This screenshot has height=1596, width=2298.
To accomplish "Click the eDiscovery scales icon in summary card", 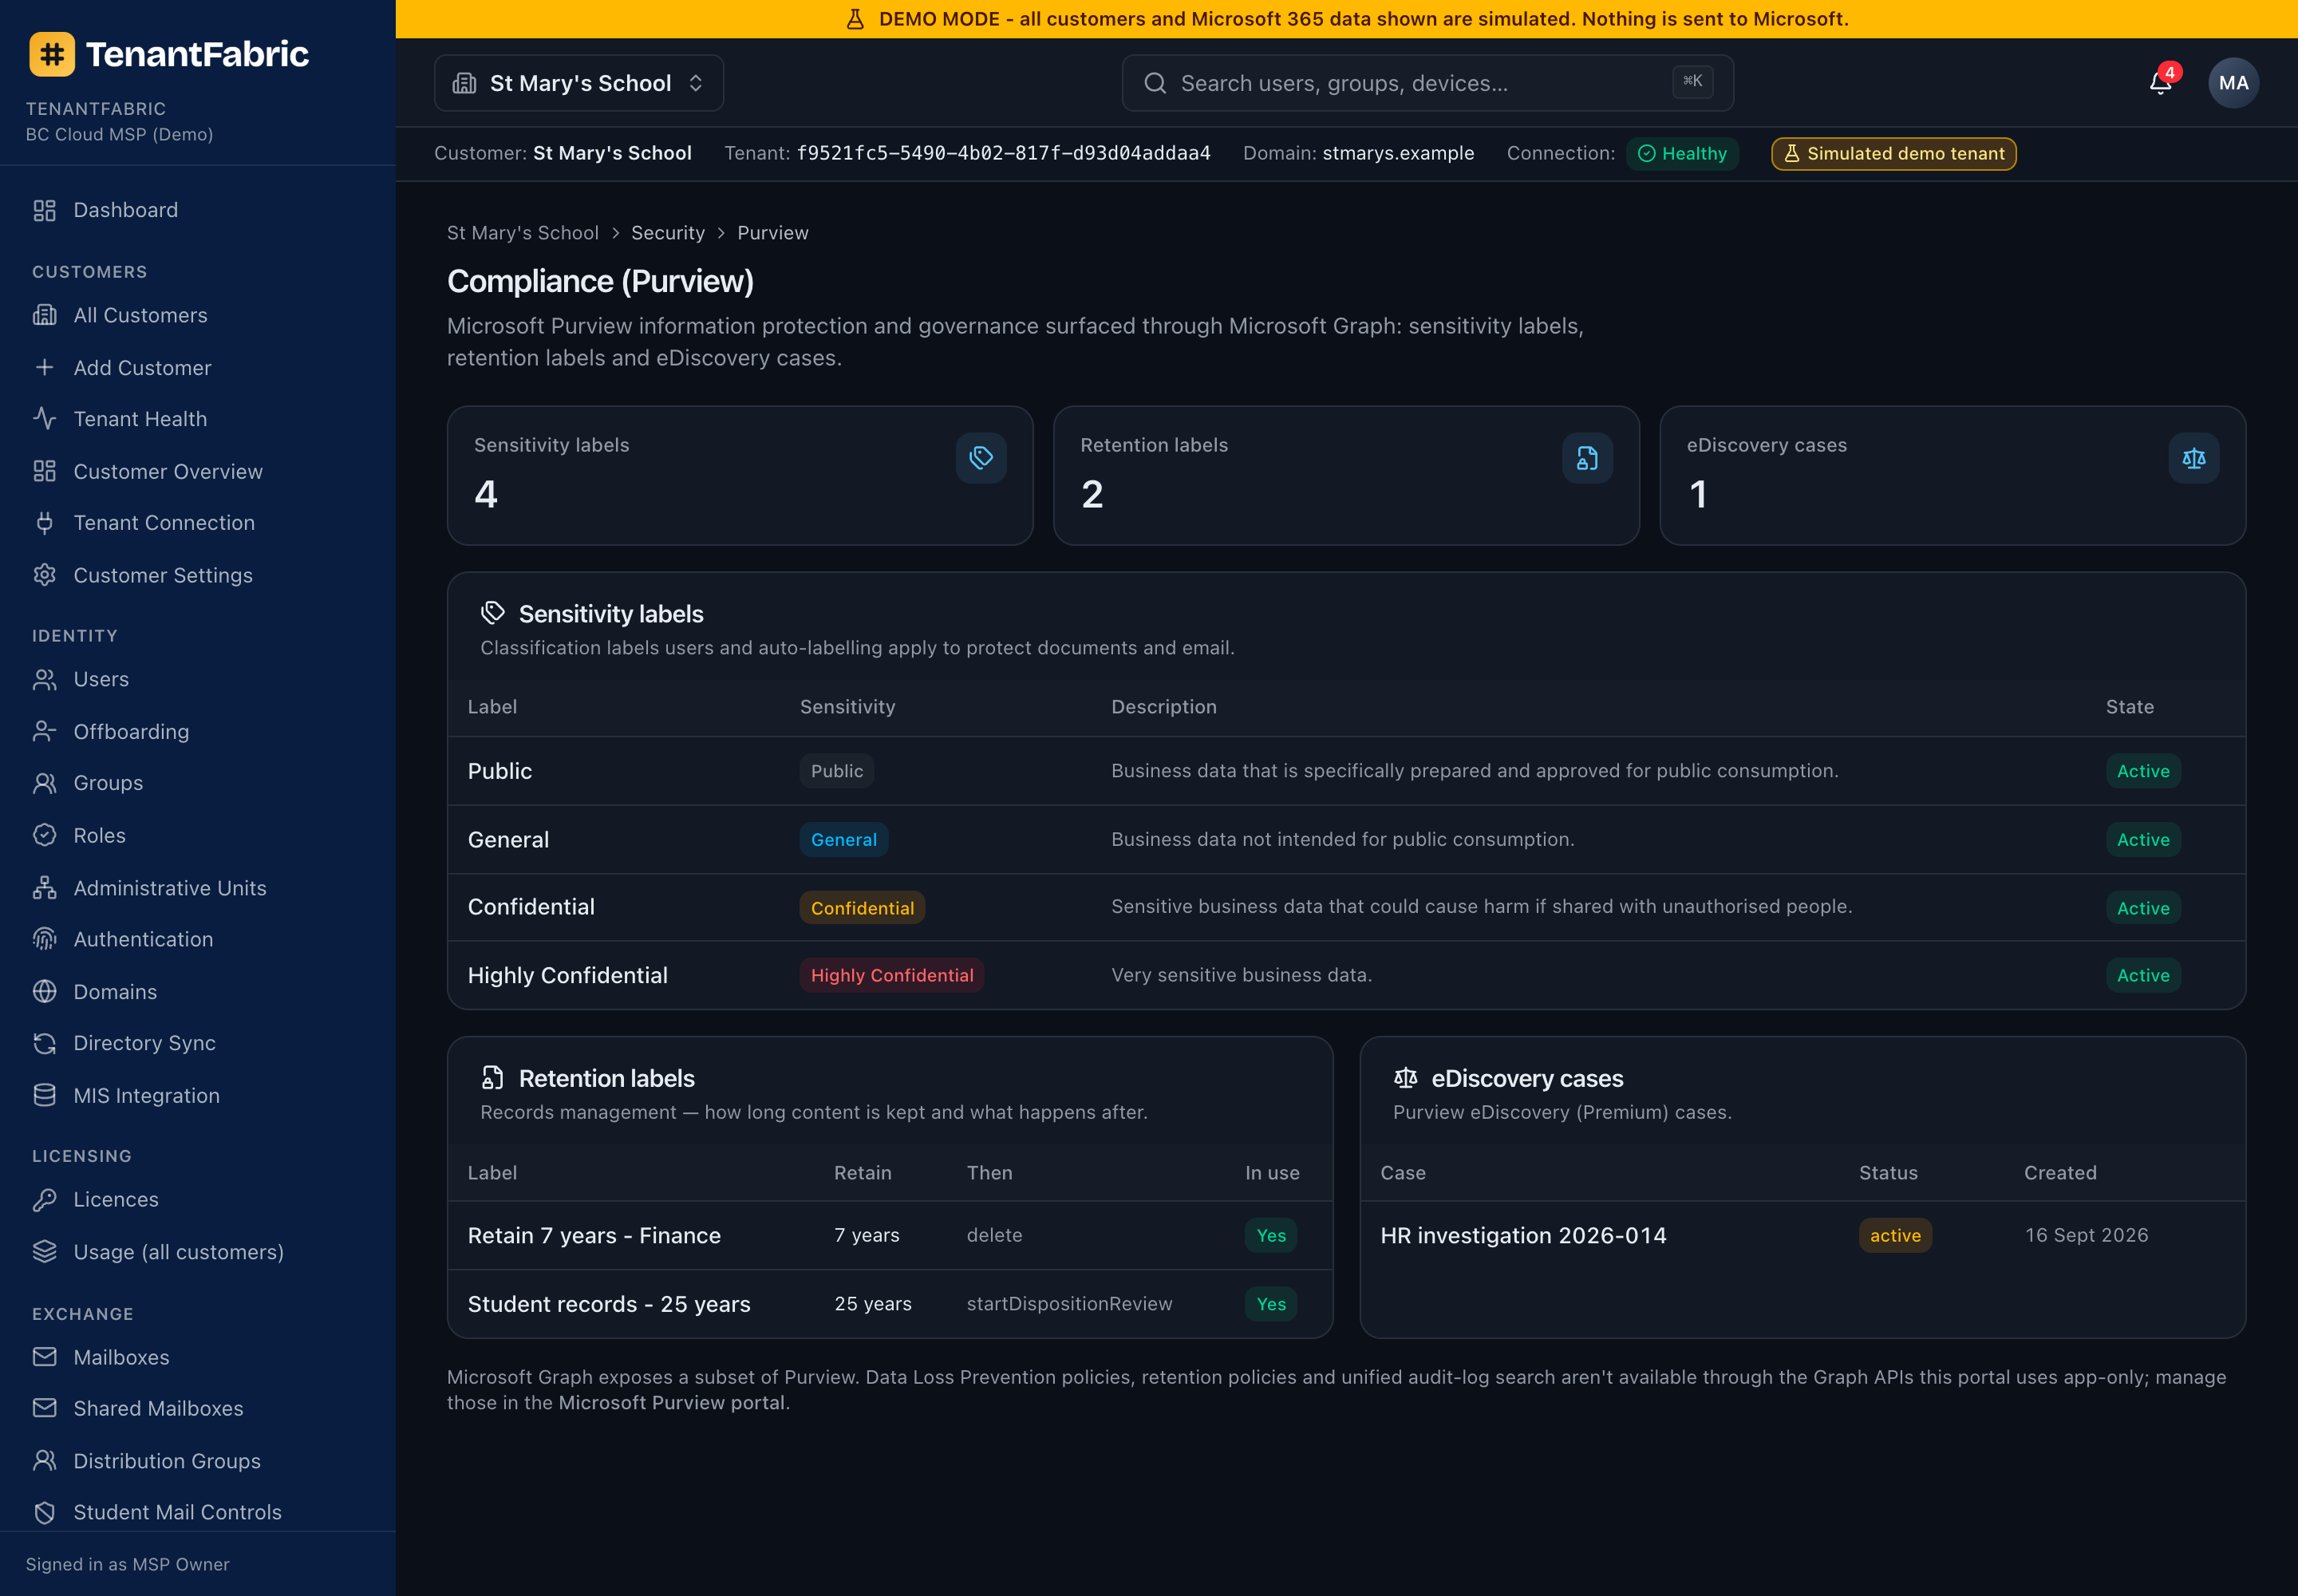I will 2193,458.
